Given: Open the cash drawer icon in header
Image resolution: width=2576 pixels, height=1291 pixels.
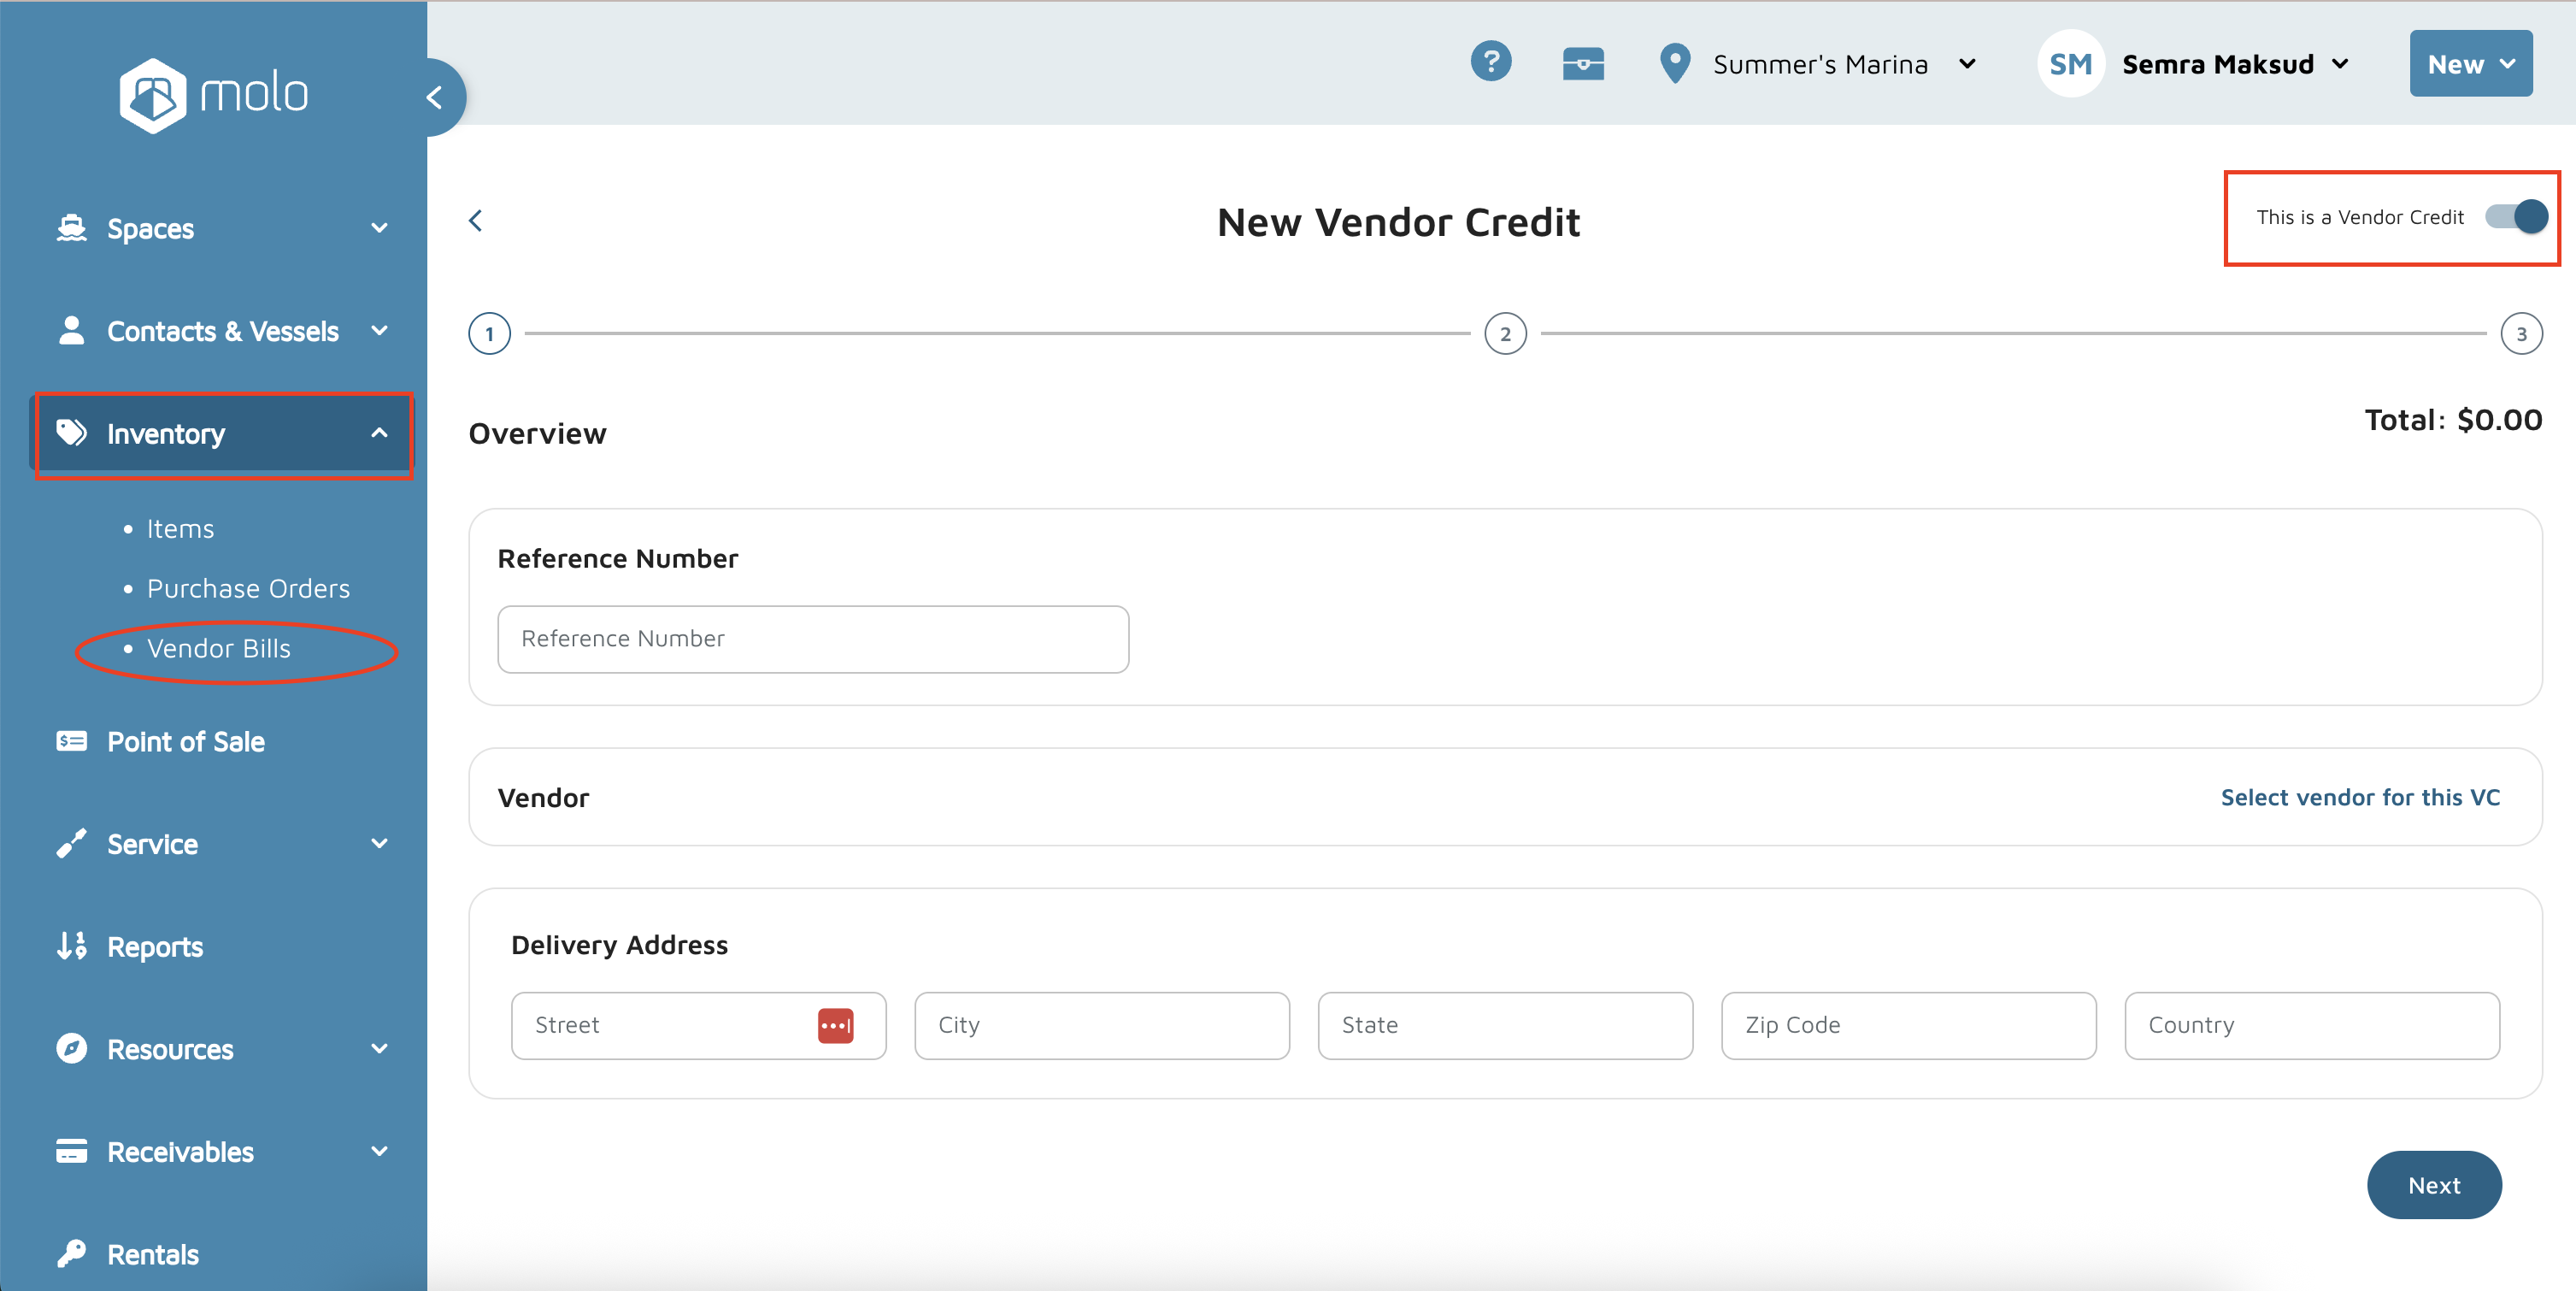Looking at the screenshot, I should (x=1583, y=64).
